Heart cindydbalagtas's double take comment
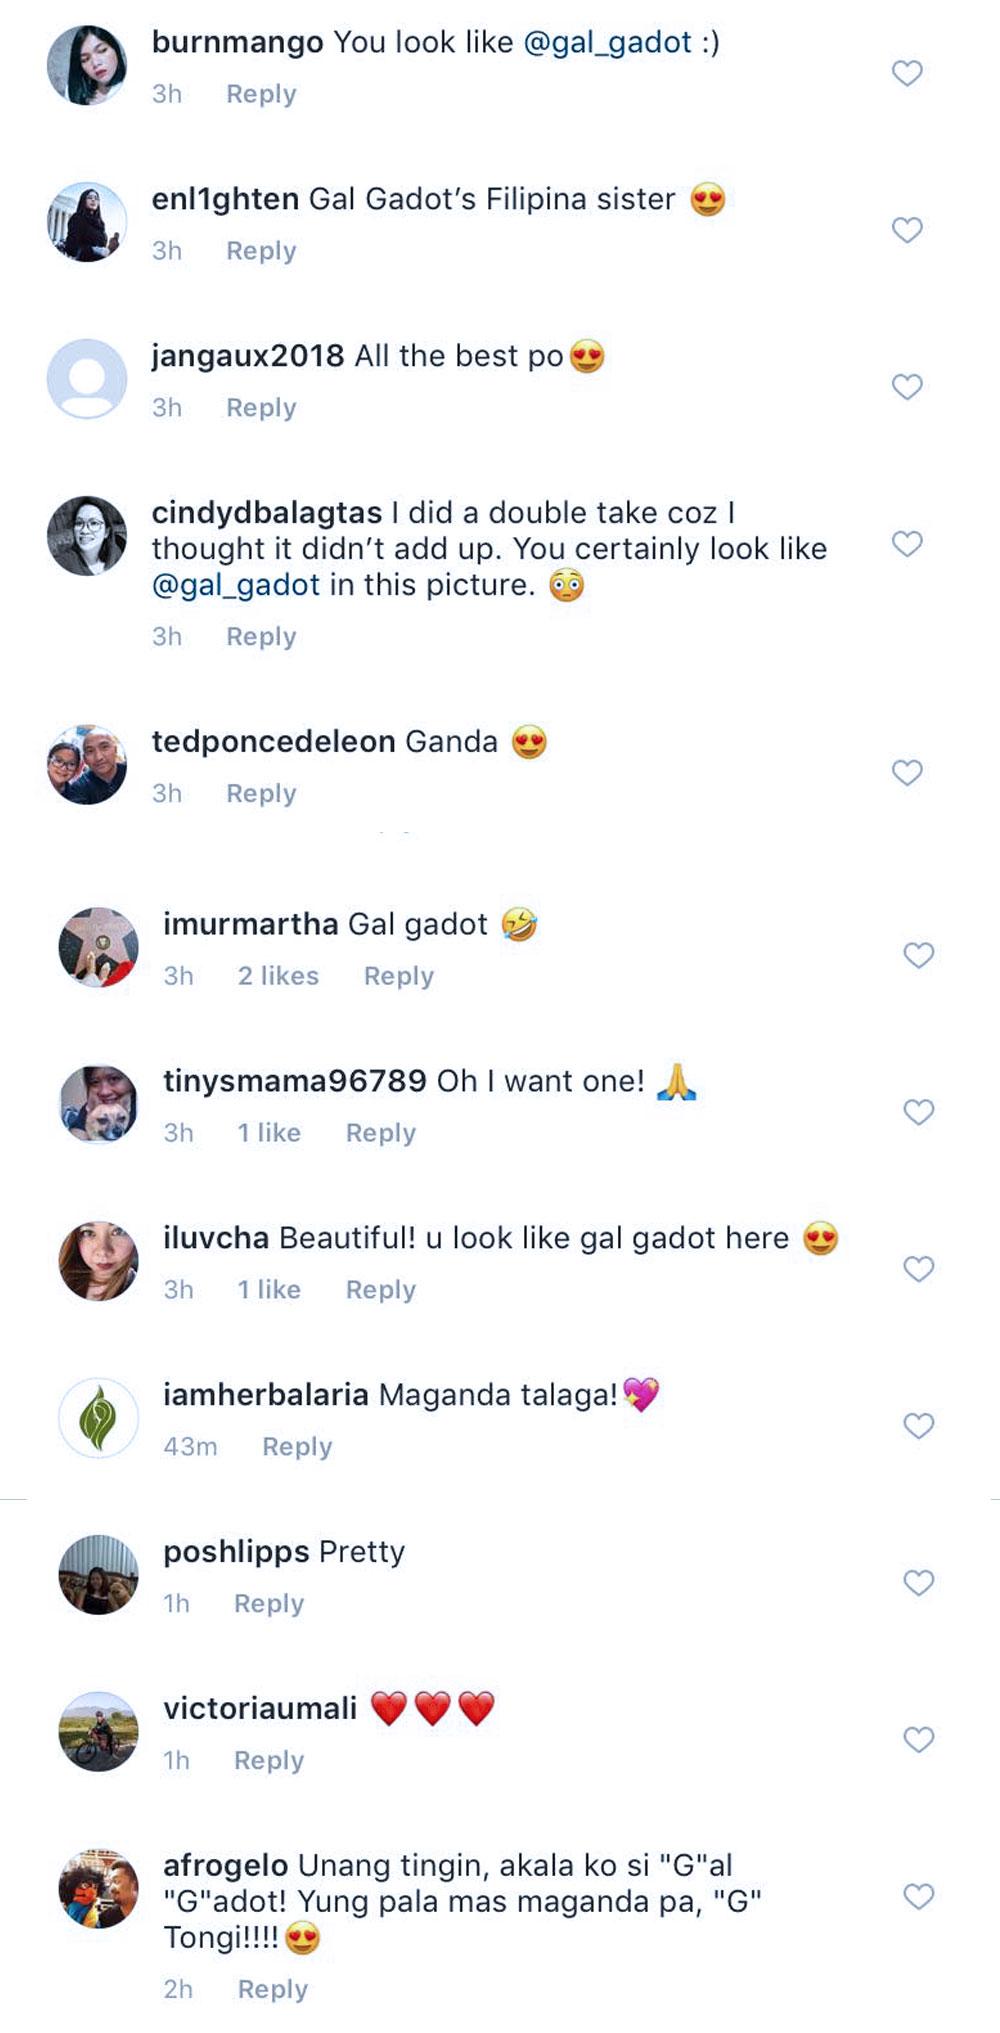This screenshot has height=2033, width=1000. (907, 544)
